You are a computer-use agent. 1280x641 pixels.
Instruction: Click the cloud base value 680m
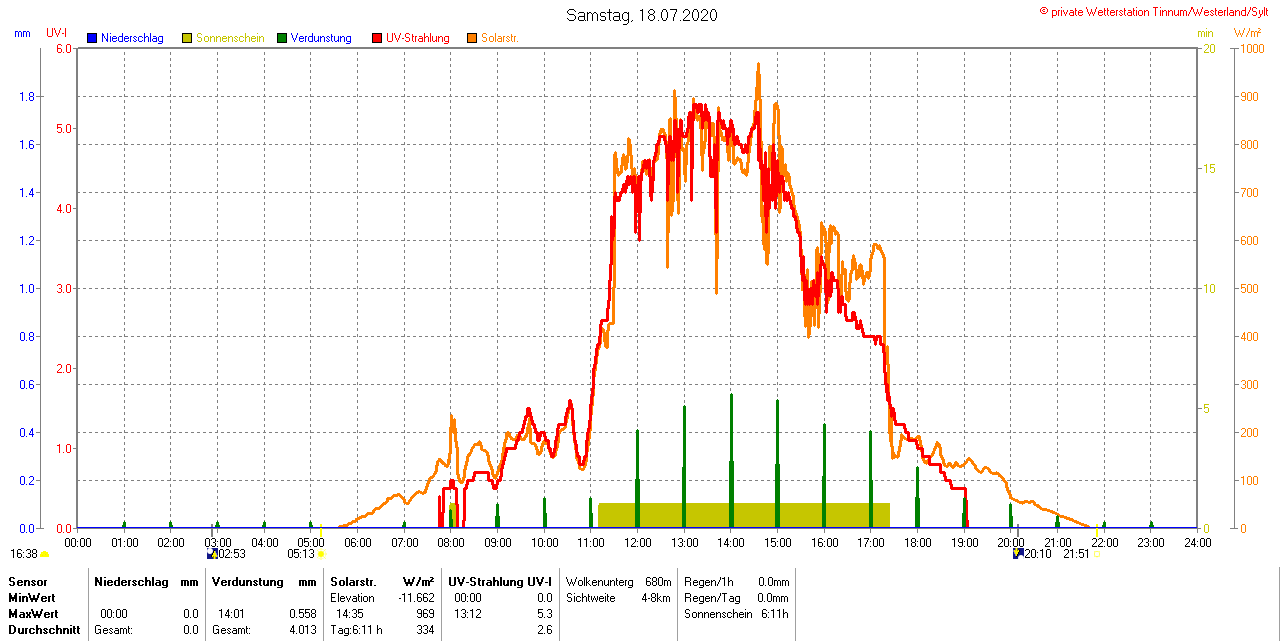pos(658,582)
